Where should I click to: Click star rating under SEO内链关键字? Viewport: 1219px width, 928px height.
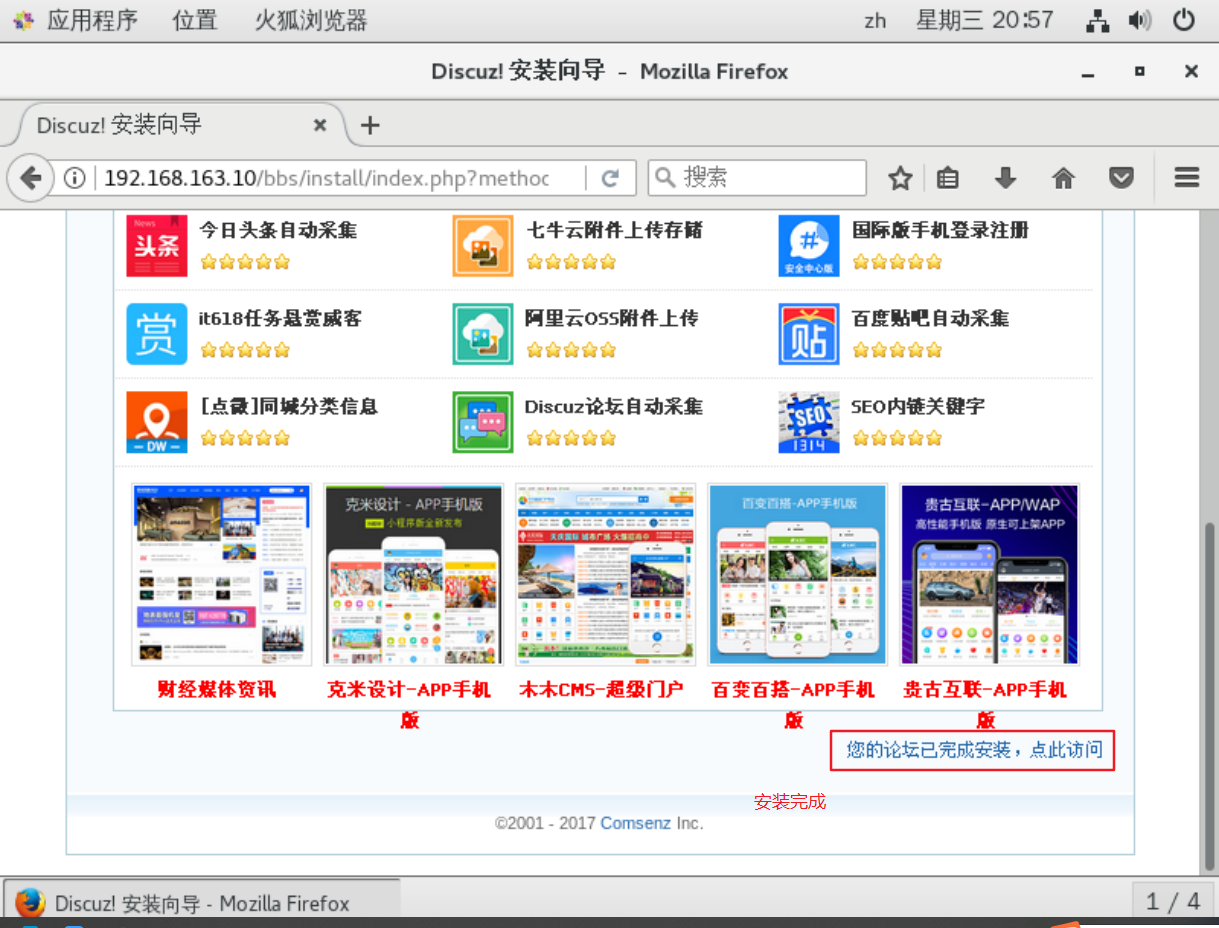[x=897, y=438]
